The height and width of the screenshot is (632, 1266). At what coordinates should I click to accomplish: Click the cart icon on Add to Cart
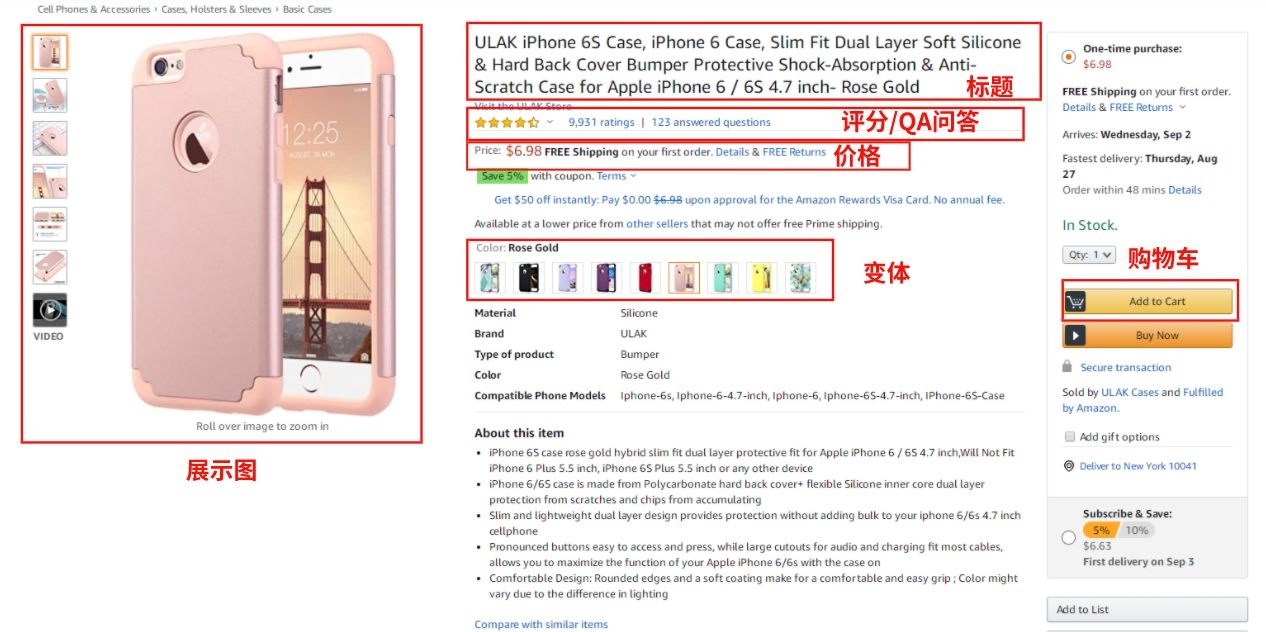(1076, 301)
